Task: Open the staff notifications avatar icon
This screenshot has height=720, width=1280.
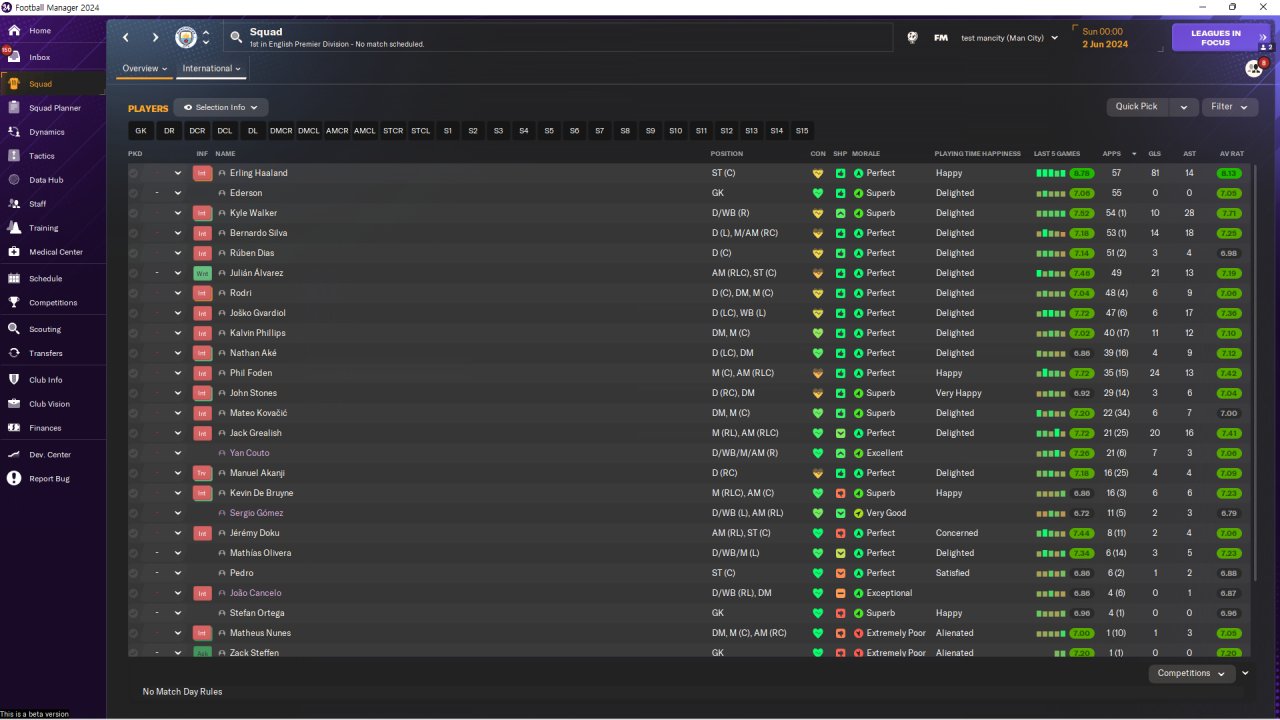Action: pyautogui.click(x=1254, y=68)
